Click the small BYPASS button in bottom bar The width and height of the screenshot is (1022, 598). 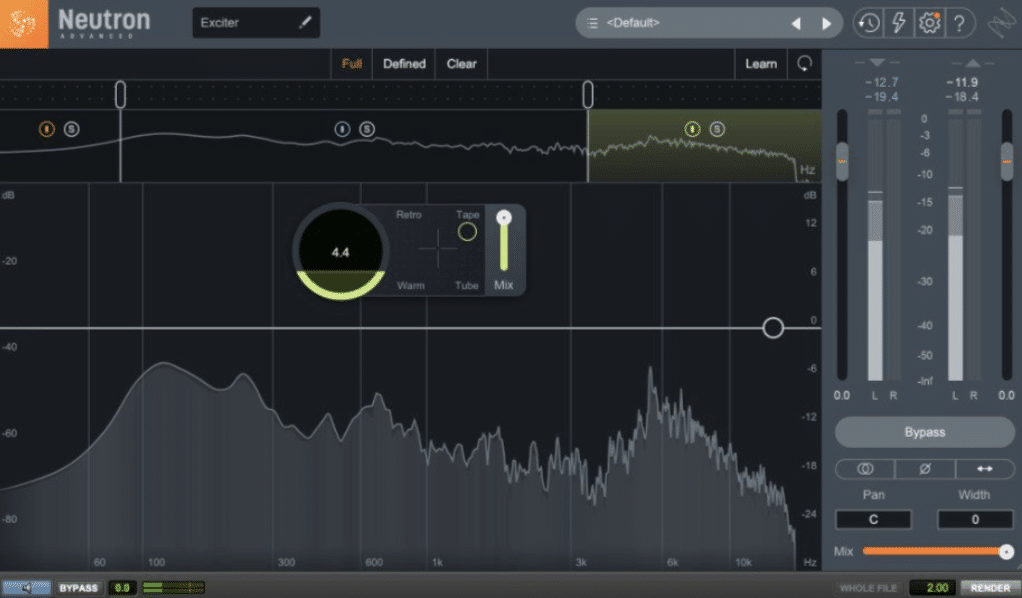78,588
